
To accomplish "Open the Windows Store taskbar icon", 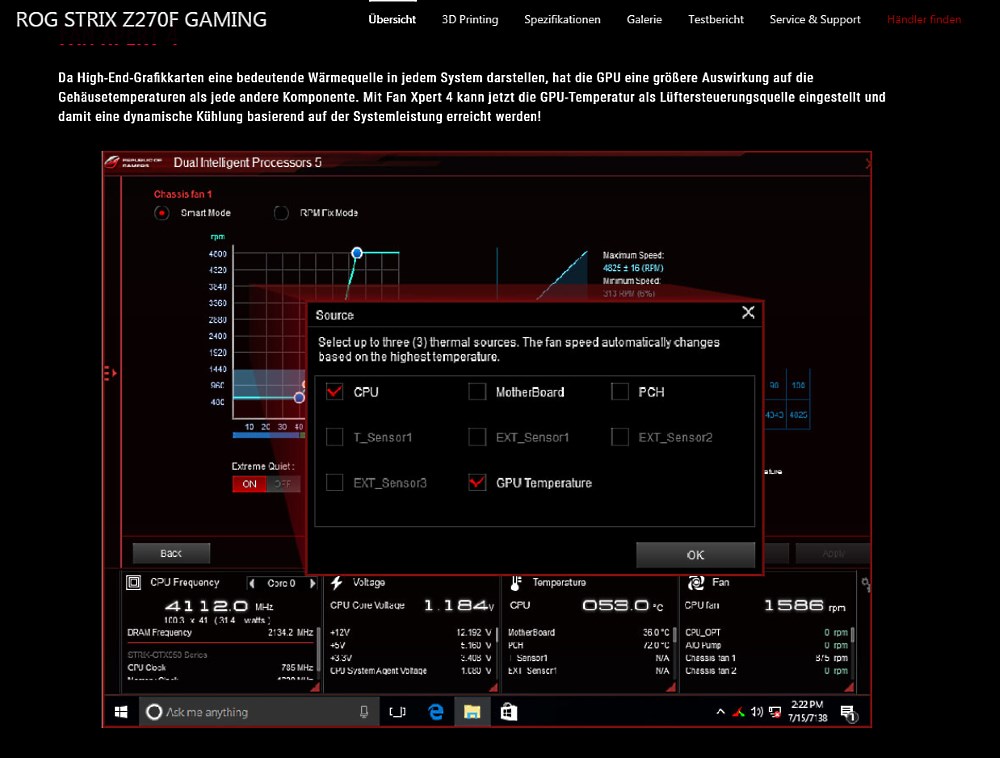I will point(508,712).
